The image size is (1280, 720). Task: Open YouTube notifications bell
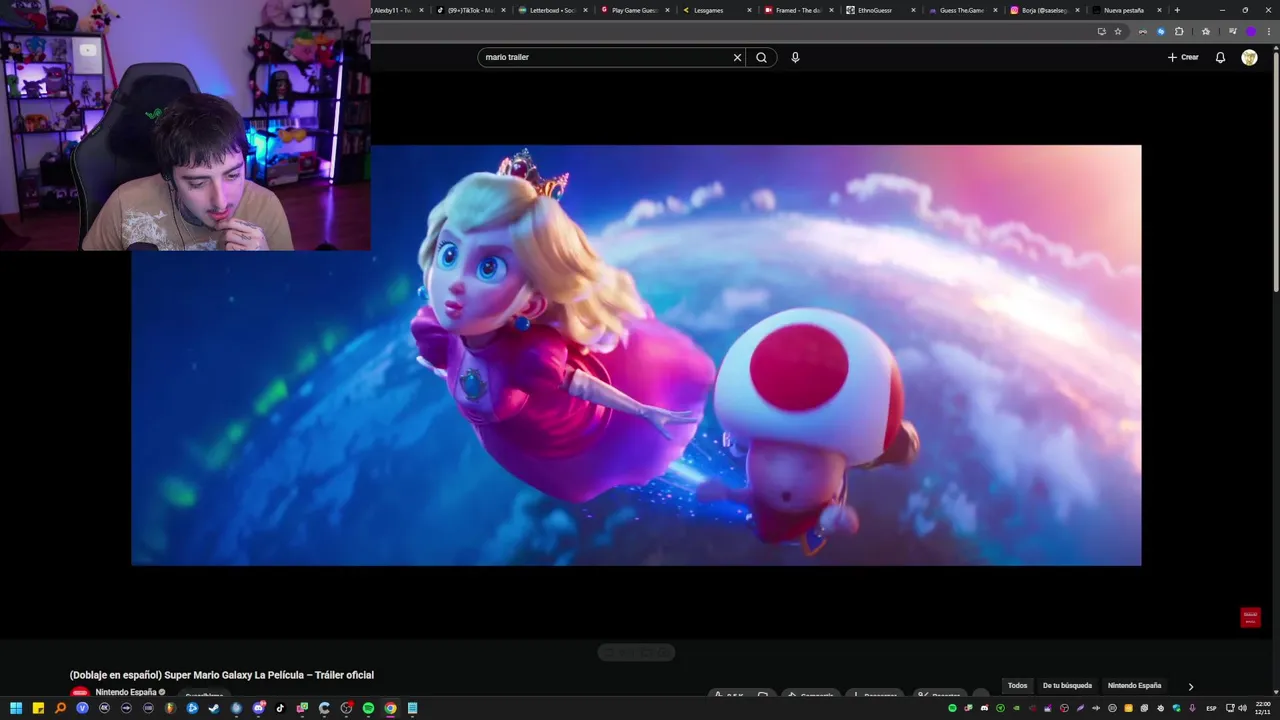click(1220, 57)
